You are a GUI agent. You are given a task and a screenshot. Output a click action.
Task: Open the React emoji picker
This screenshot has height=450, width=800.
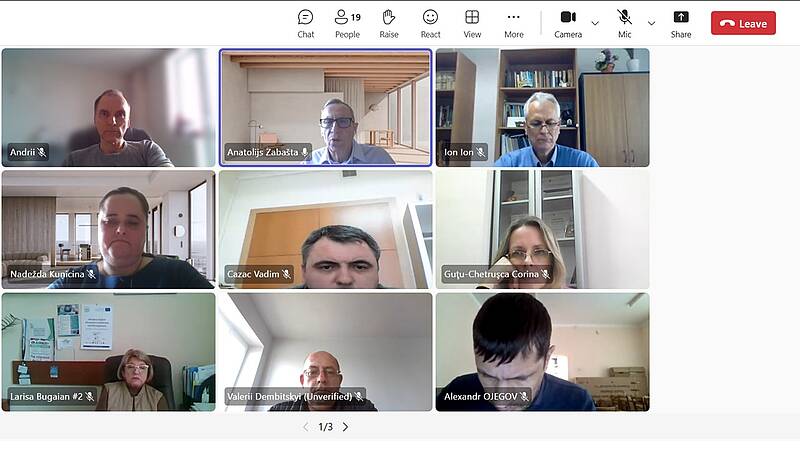[x=430, y=22]
